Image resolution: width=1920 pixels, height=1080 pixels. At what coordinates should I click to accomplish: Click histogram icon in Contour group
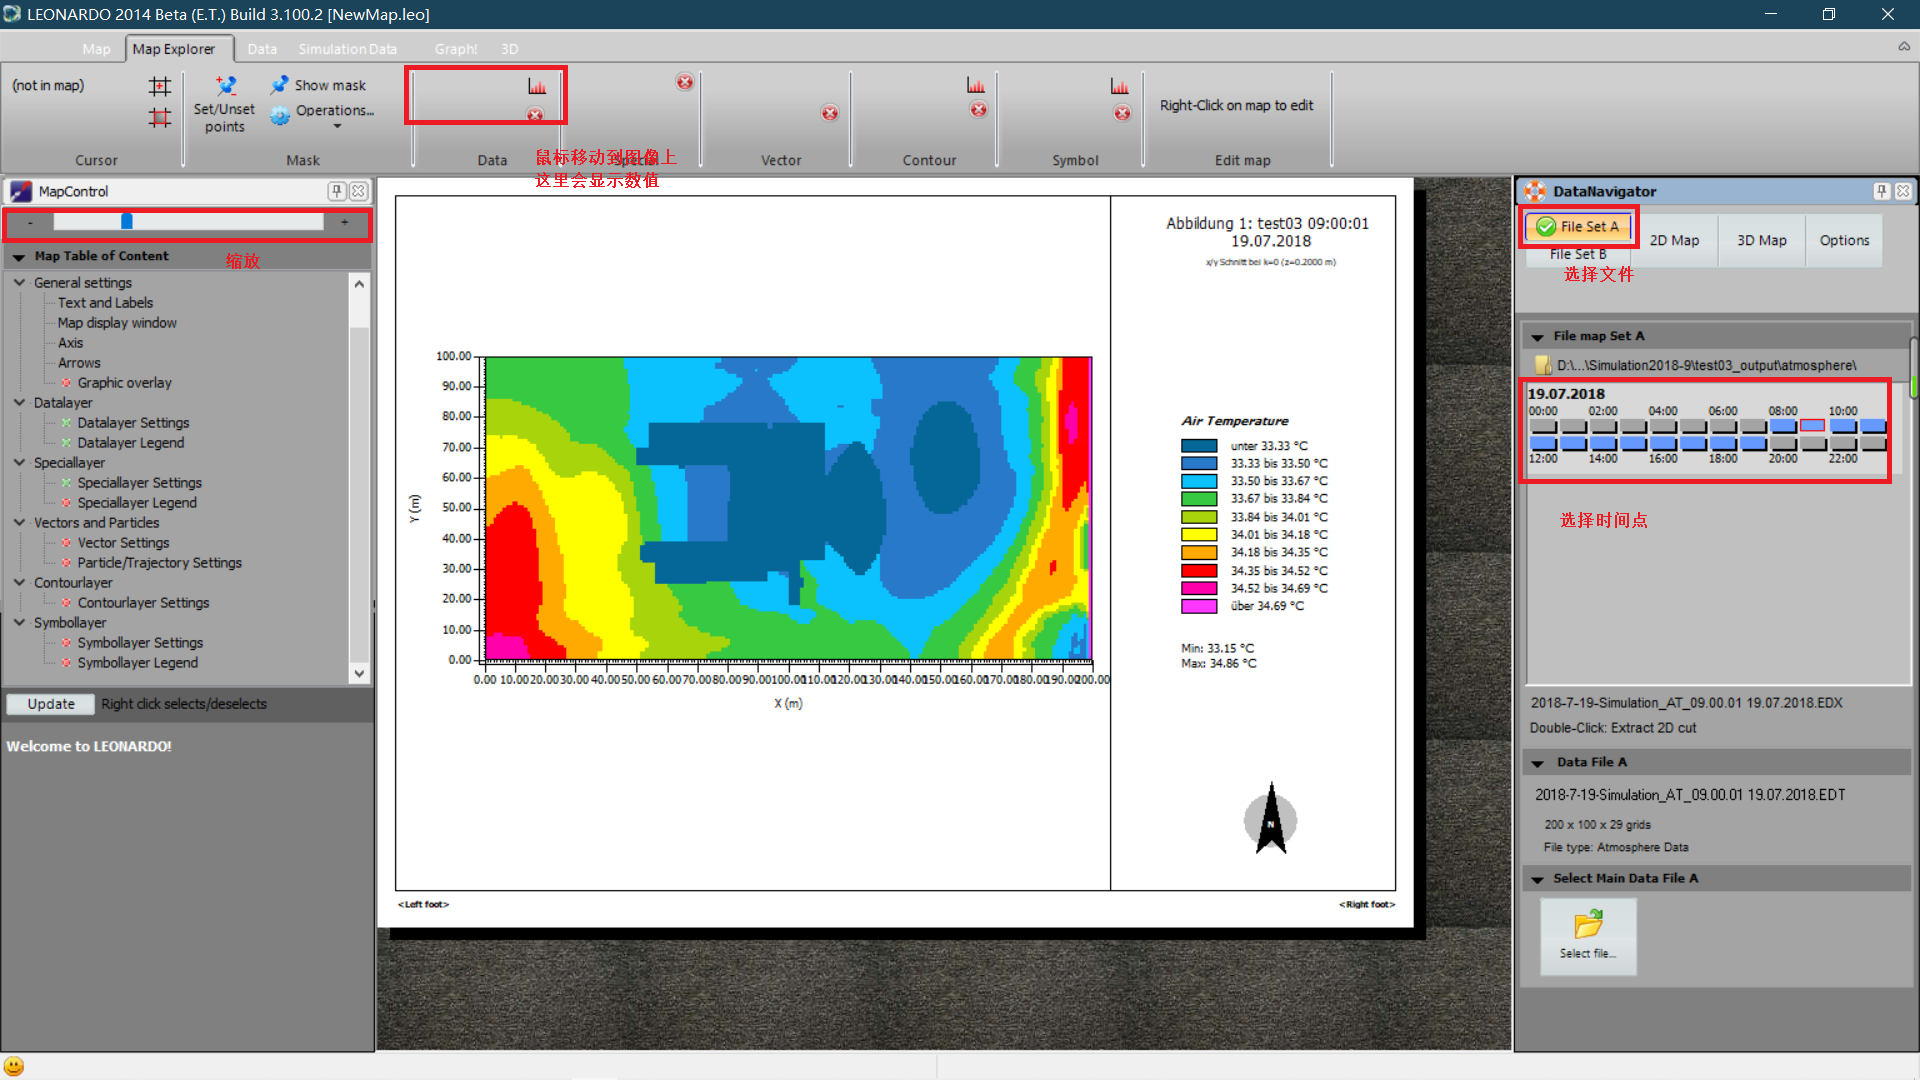tap(976, 86)
